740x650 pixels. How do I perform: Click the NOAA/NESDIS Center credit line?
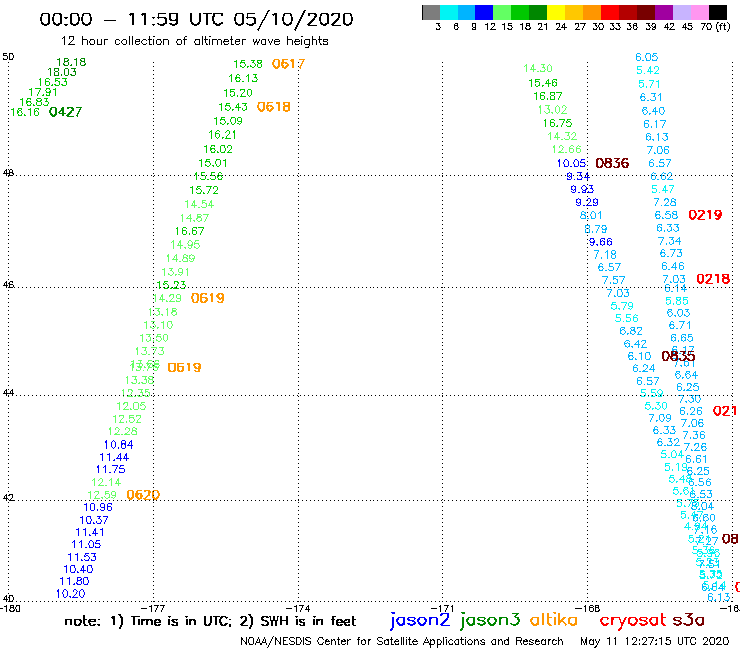[x=402, y=642]
